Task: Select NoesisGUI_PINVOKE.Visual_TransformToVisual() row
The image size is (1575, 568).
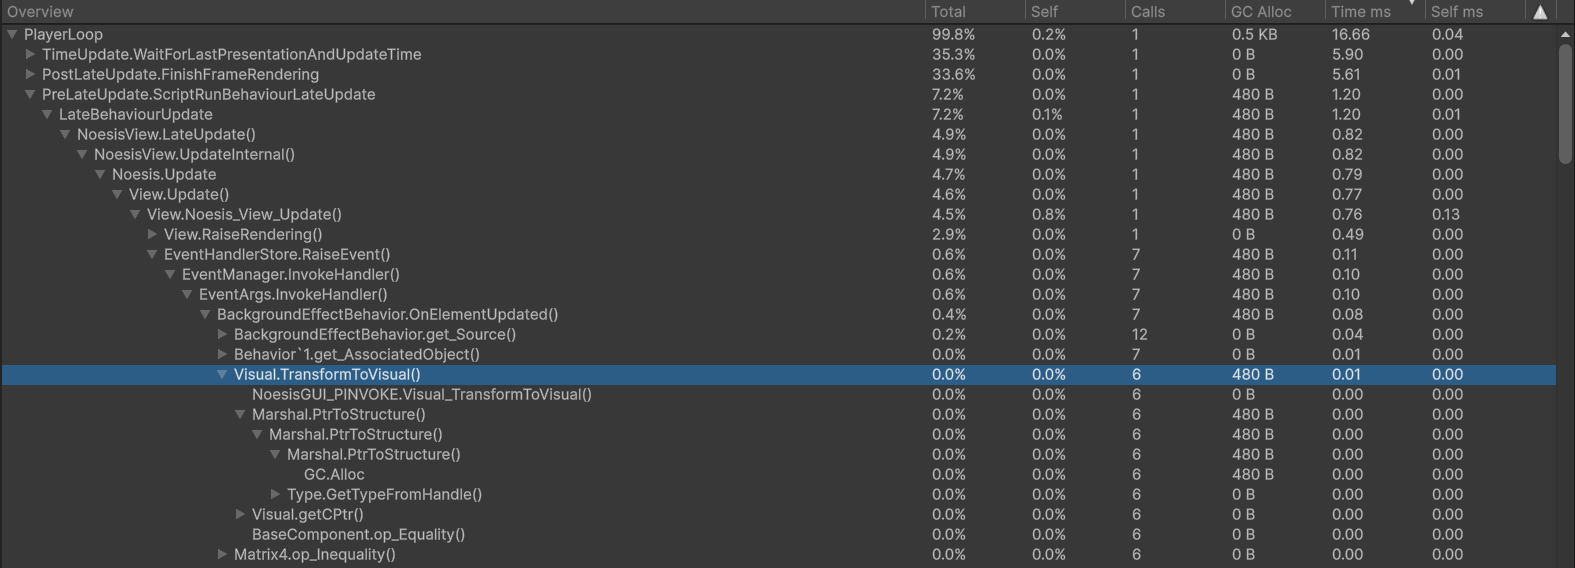Action: click(778, 394)
